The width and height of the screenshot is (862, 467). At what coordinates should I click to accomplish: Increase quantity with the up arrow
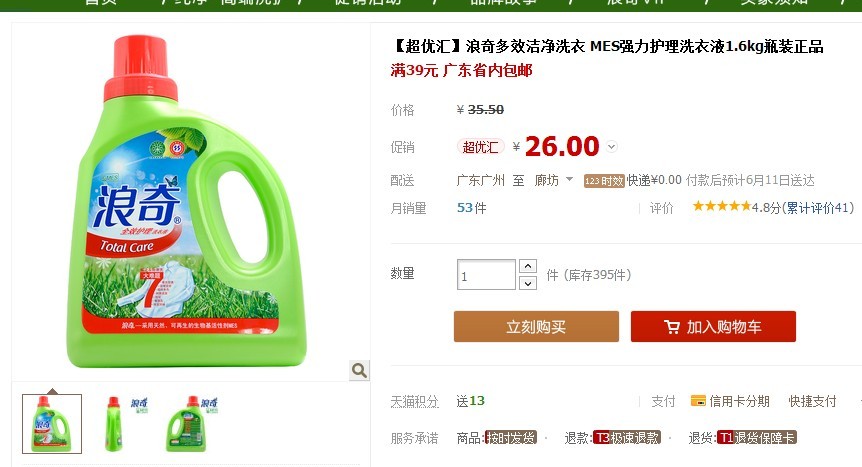(x=528, y=266)
